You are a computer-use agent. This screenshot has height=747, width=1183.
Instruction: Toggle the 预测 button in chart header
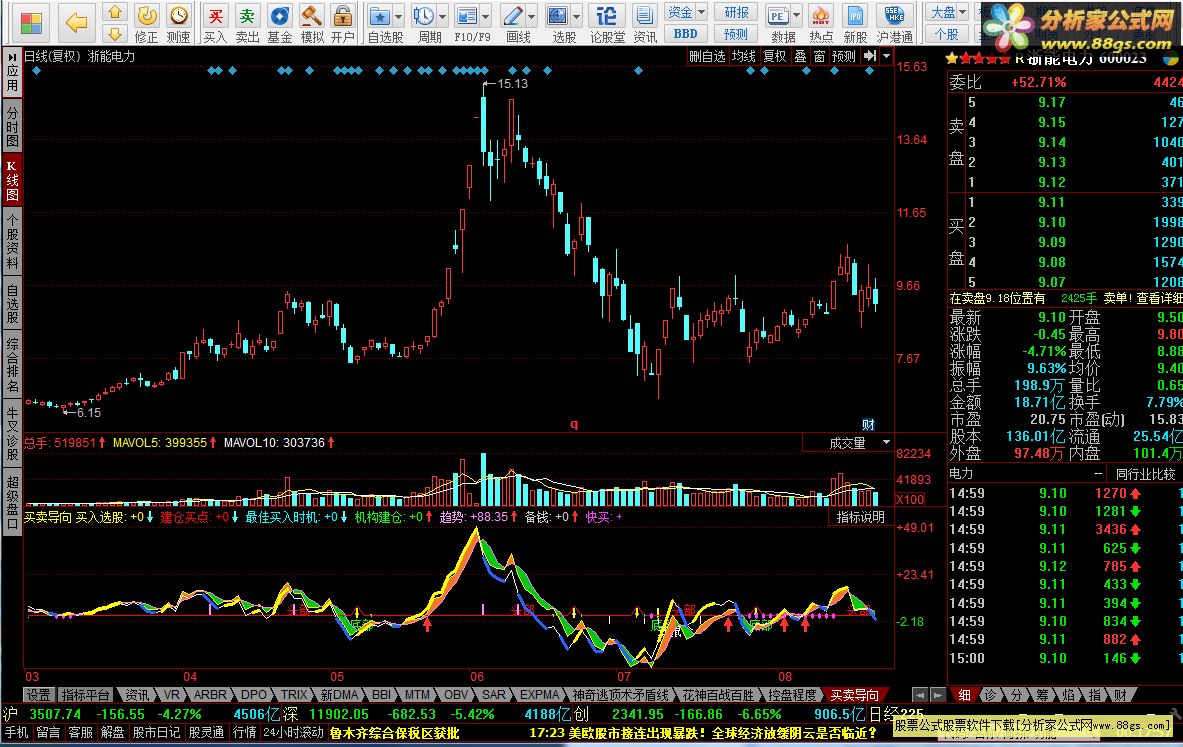843,56
